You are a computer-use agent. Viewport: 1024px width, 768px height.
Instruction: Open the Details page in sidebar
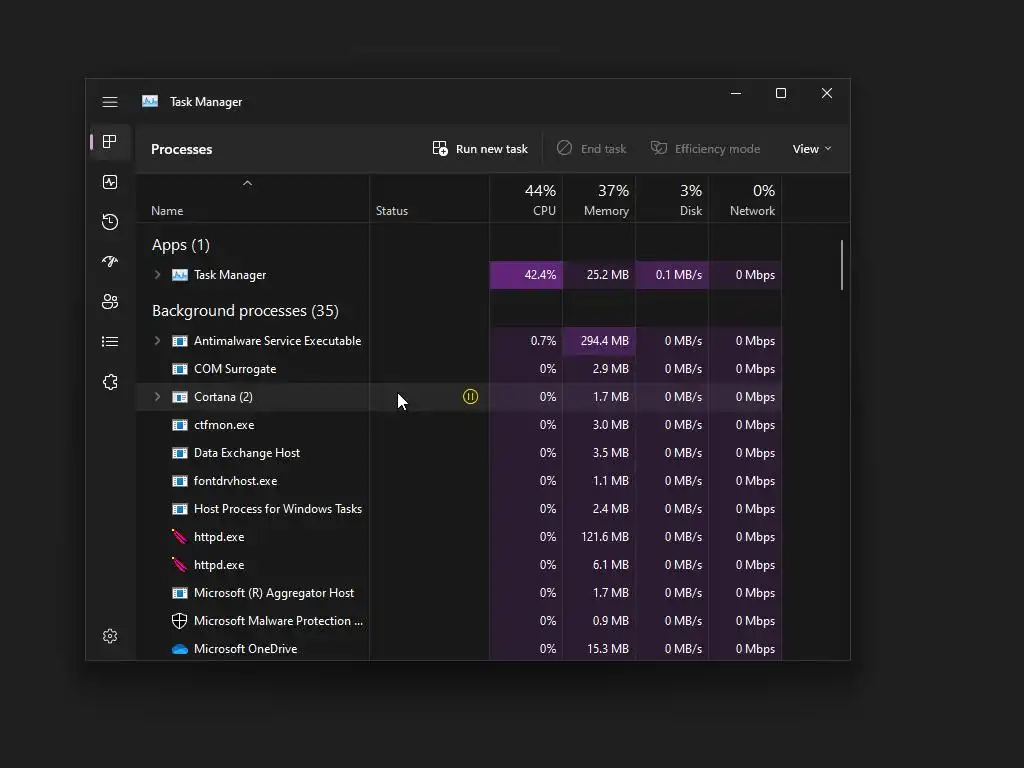coord(110,342)
